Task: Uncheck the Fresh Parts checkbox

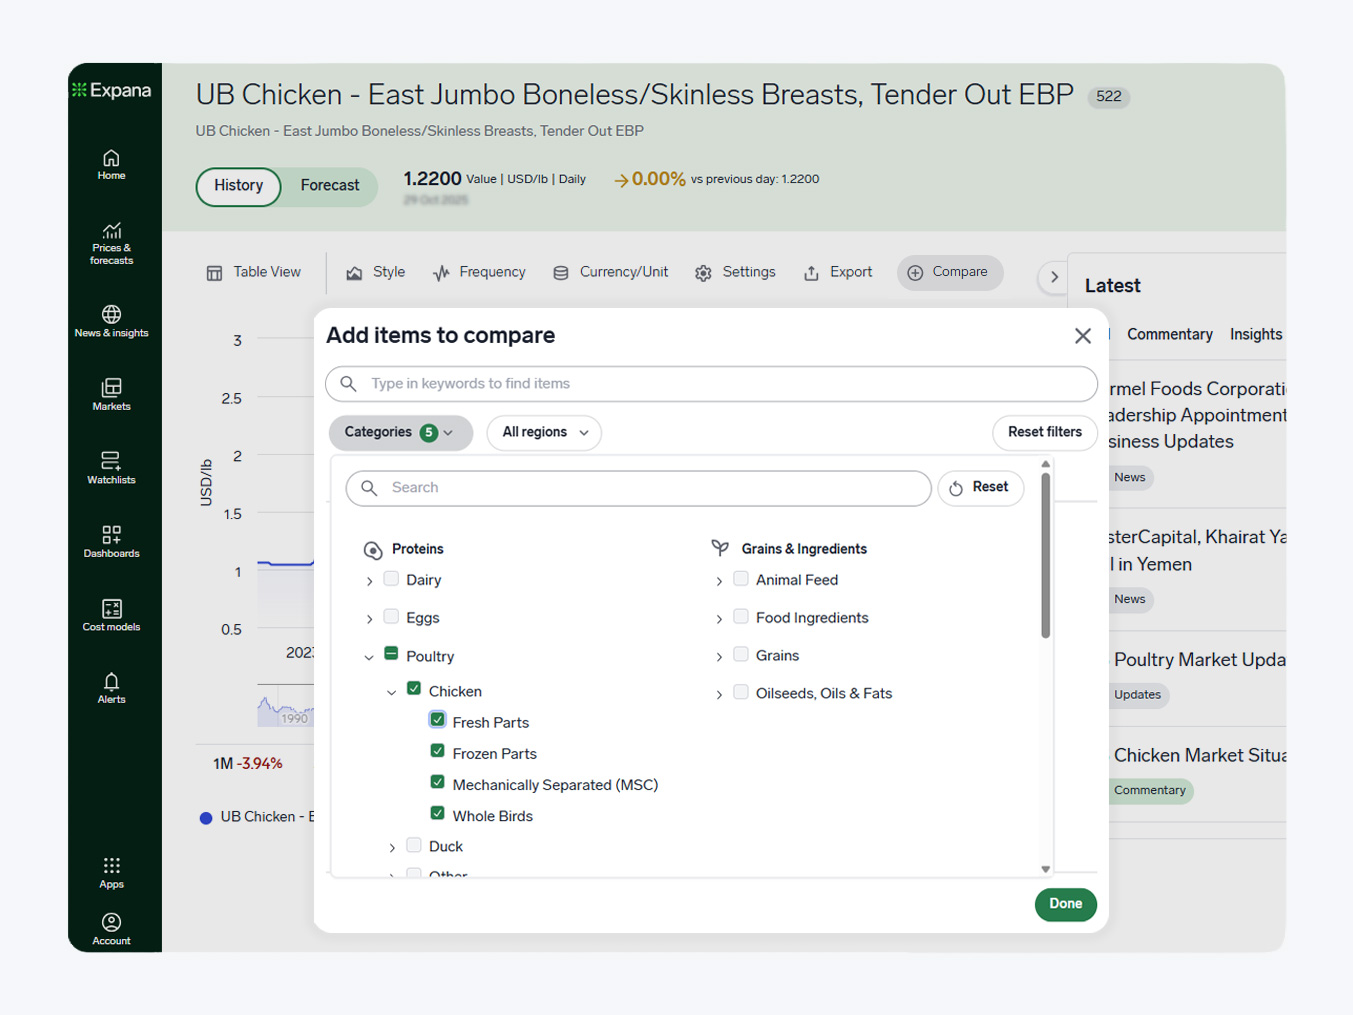Action: pyautogui.click(x=437, y=720)
